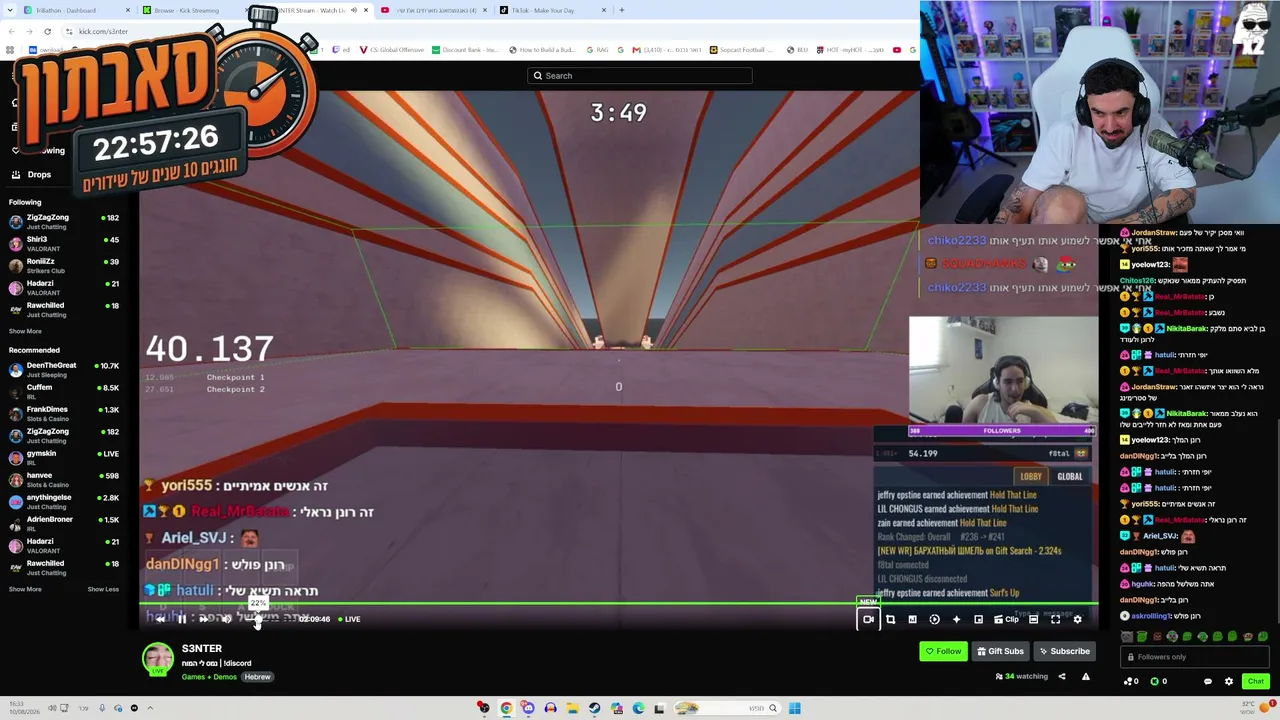Reload the page in browser
Screen dimensions: 1280x720
pos(47,31)
